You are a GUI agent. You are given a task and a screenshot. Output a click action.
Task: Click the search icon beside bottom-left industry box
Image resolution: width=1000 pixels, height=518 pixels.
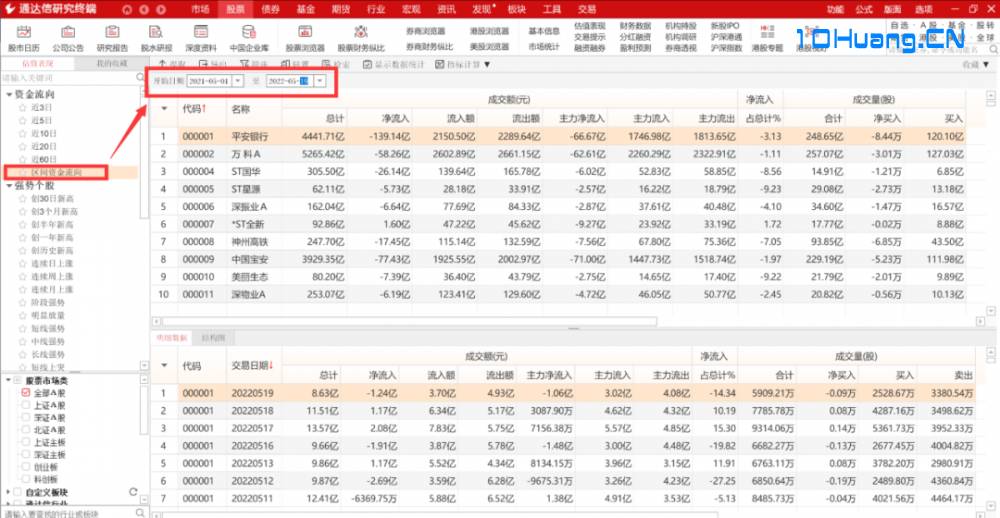[140, 512]
